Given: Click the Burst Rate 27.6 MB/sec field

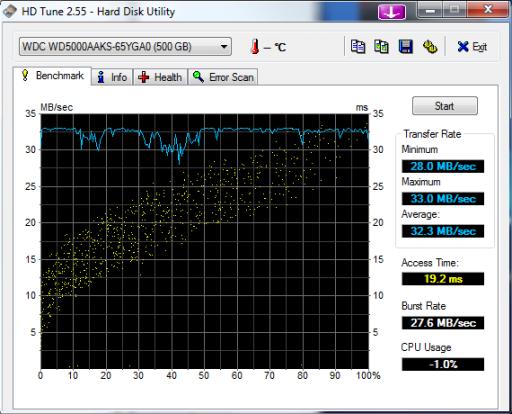Looking at the screenshot, I should (x=443, y=323).
